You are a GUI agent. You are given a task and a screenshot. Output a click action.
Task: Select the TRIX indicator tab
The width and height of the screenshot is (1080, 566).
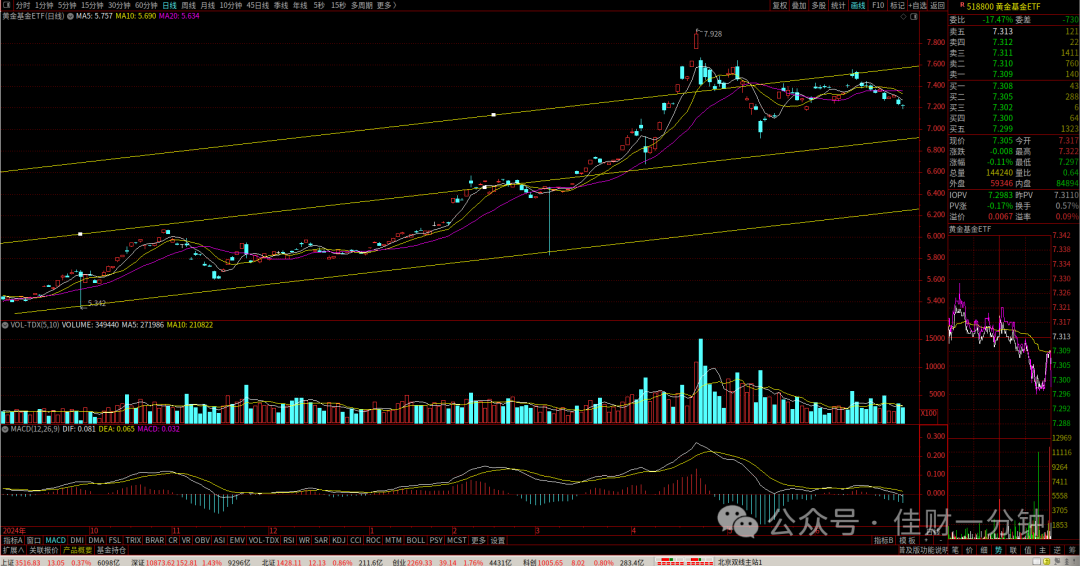tap(133, 541)
